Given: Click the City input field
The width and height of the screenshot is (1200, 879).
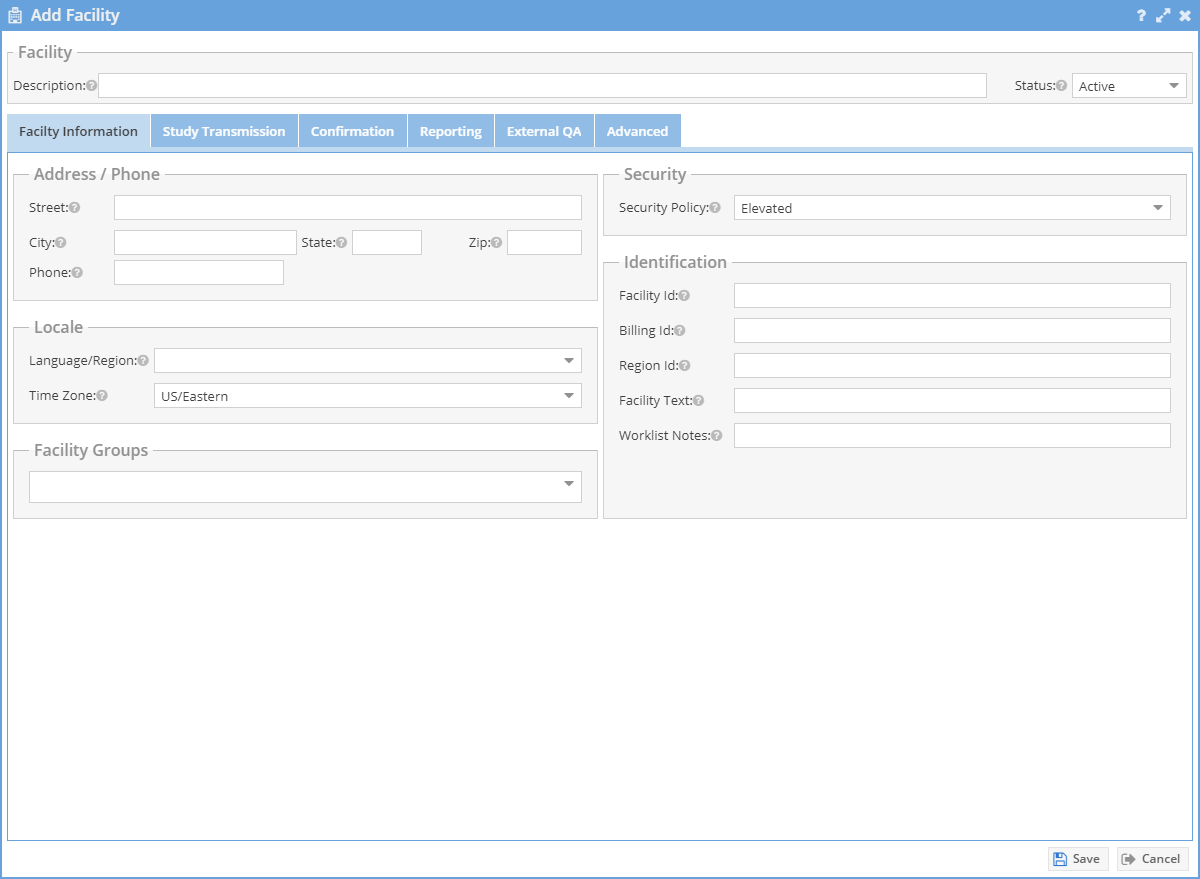Looking at the screenshot, I should tap(205, 243).
